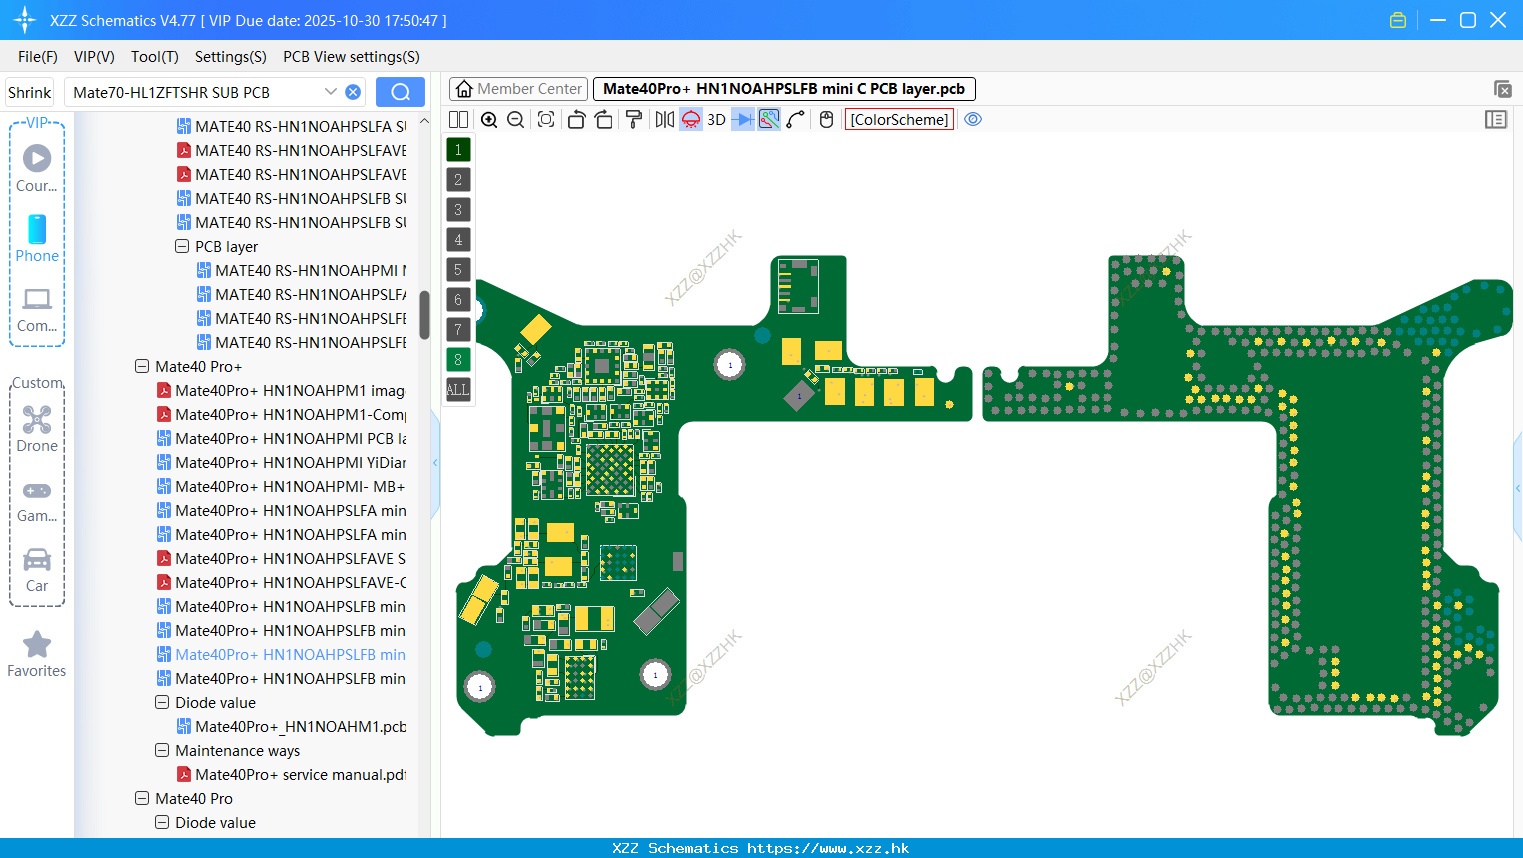This screenshot has width=1523, height=858.
Task: Select the Car category
Action: pyautogui.click(x=37, y=570)
